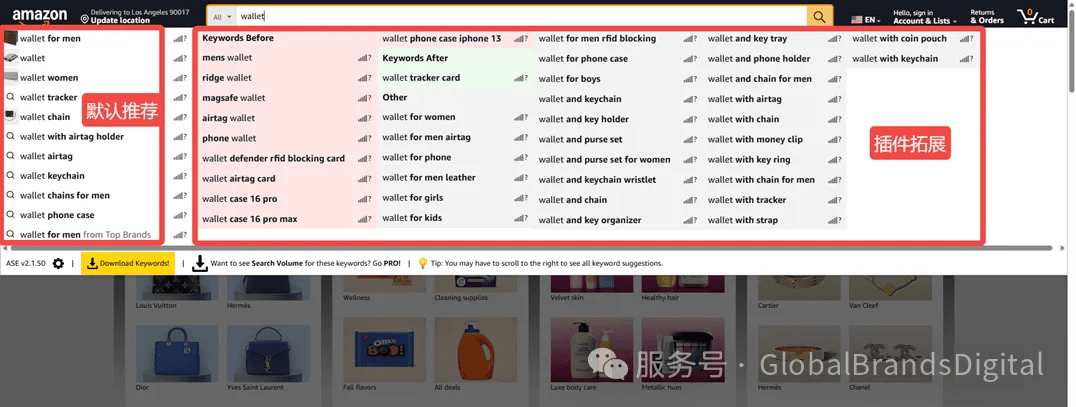Click the location pin icon
Viewport: 1076px width, 407px height.
(85, 18)
